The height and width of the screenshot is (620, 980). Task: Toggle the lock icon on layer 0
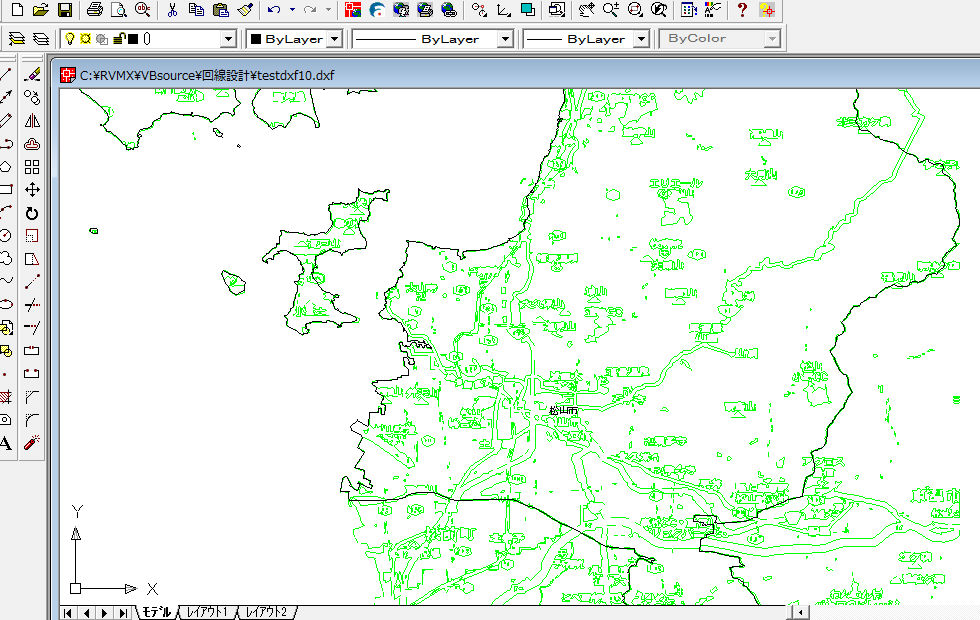(118, 39)
